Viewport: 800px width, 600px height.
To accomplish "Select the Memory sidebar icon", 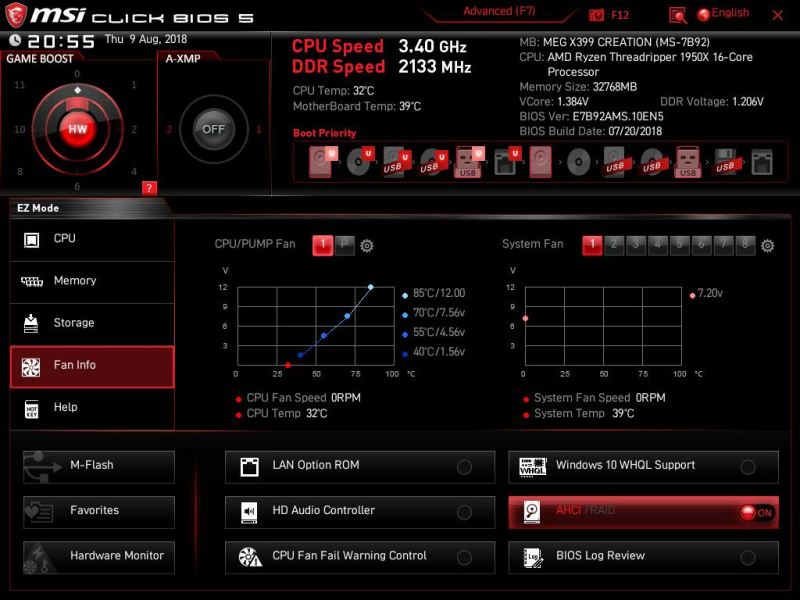I will pyautogui.click(x=91, y=281).
